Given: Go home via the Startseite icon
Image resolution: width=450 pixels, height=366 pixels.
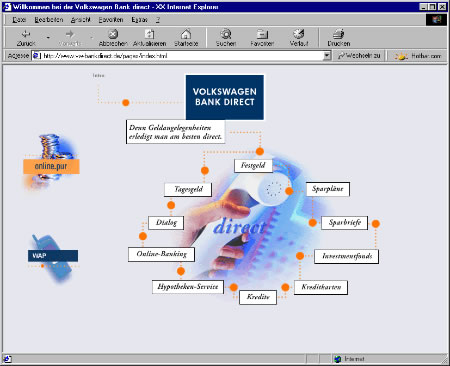Looking at the screenshot, I should point(186,34).
